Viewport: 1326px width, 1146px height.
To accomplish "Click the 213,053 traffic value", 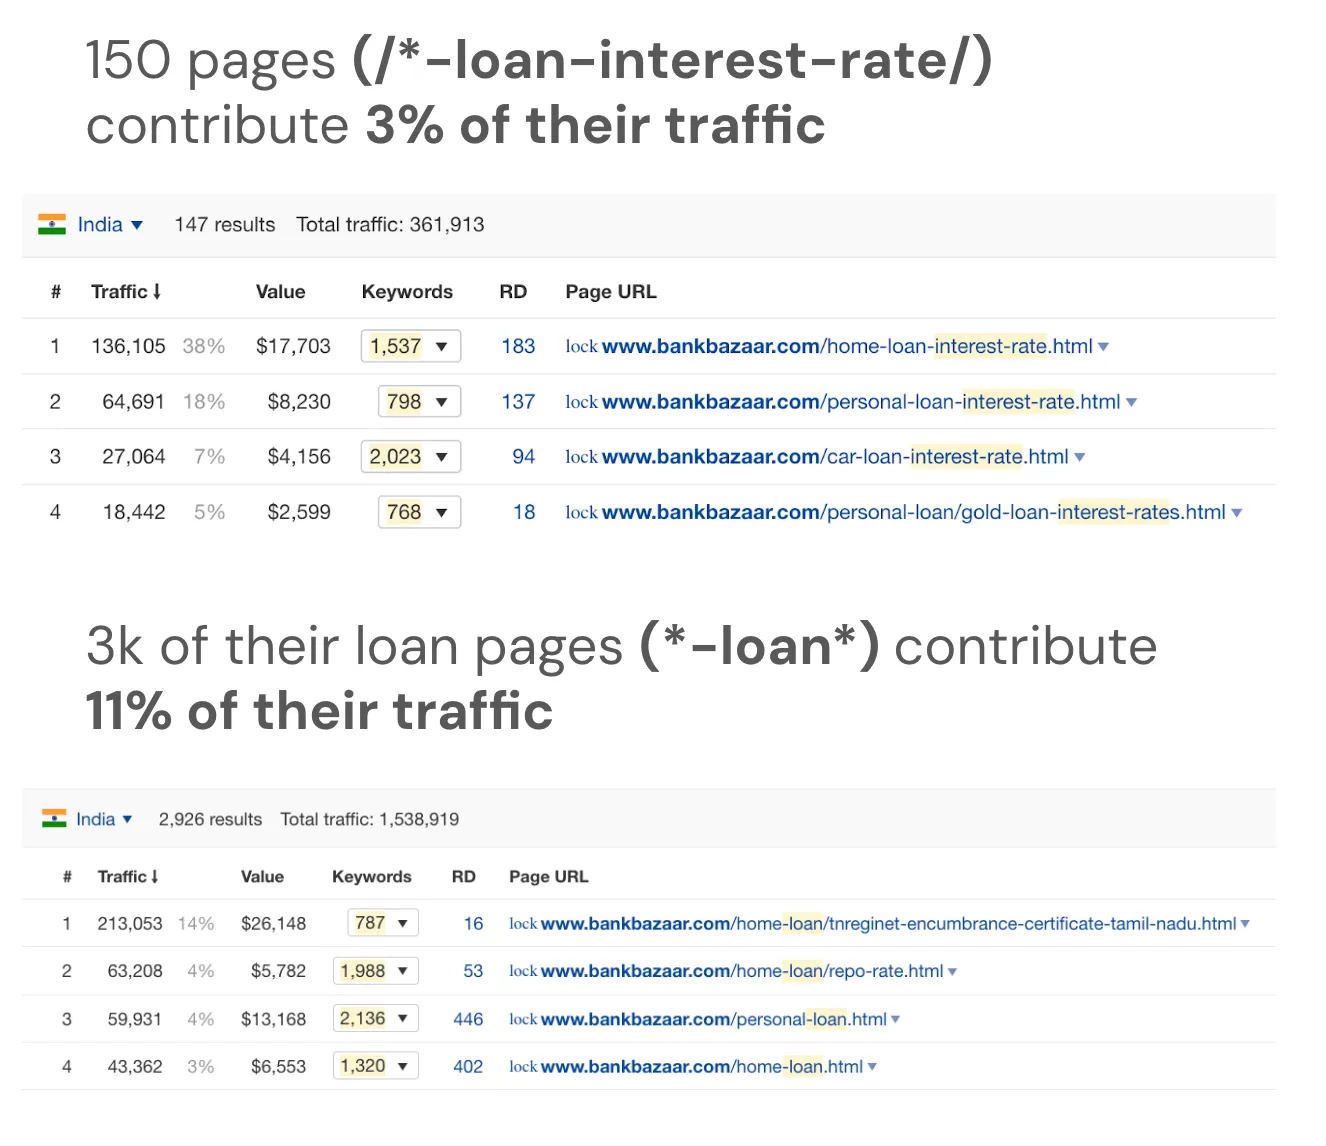I will [130, 924].
